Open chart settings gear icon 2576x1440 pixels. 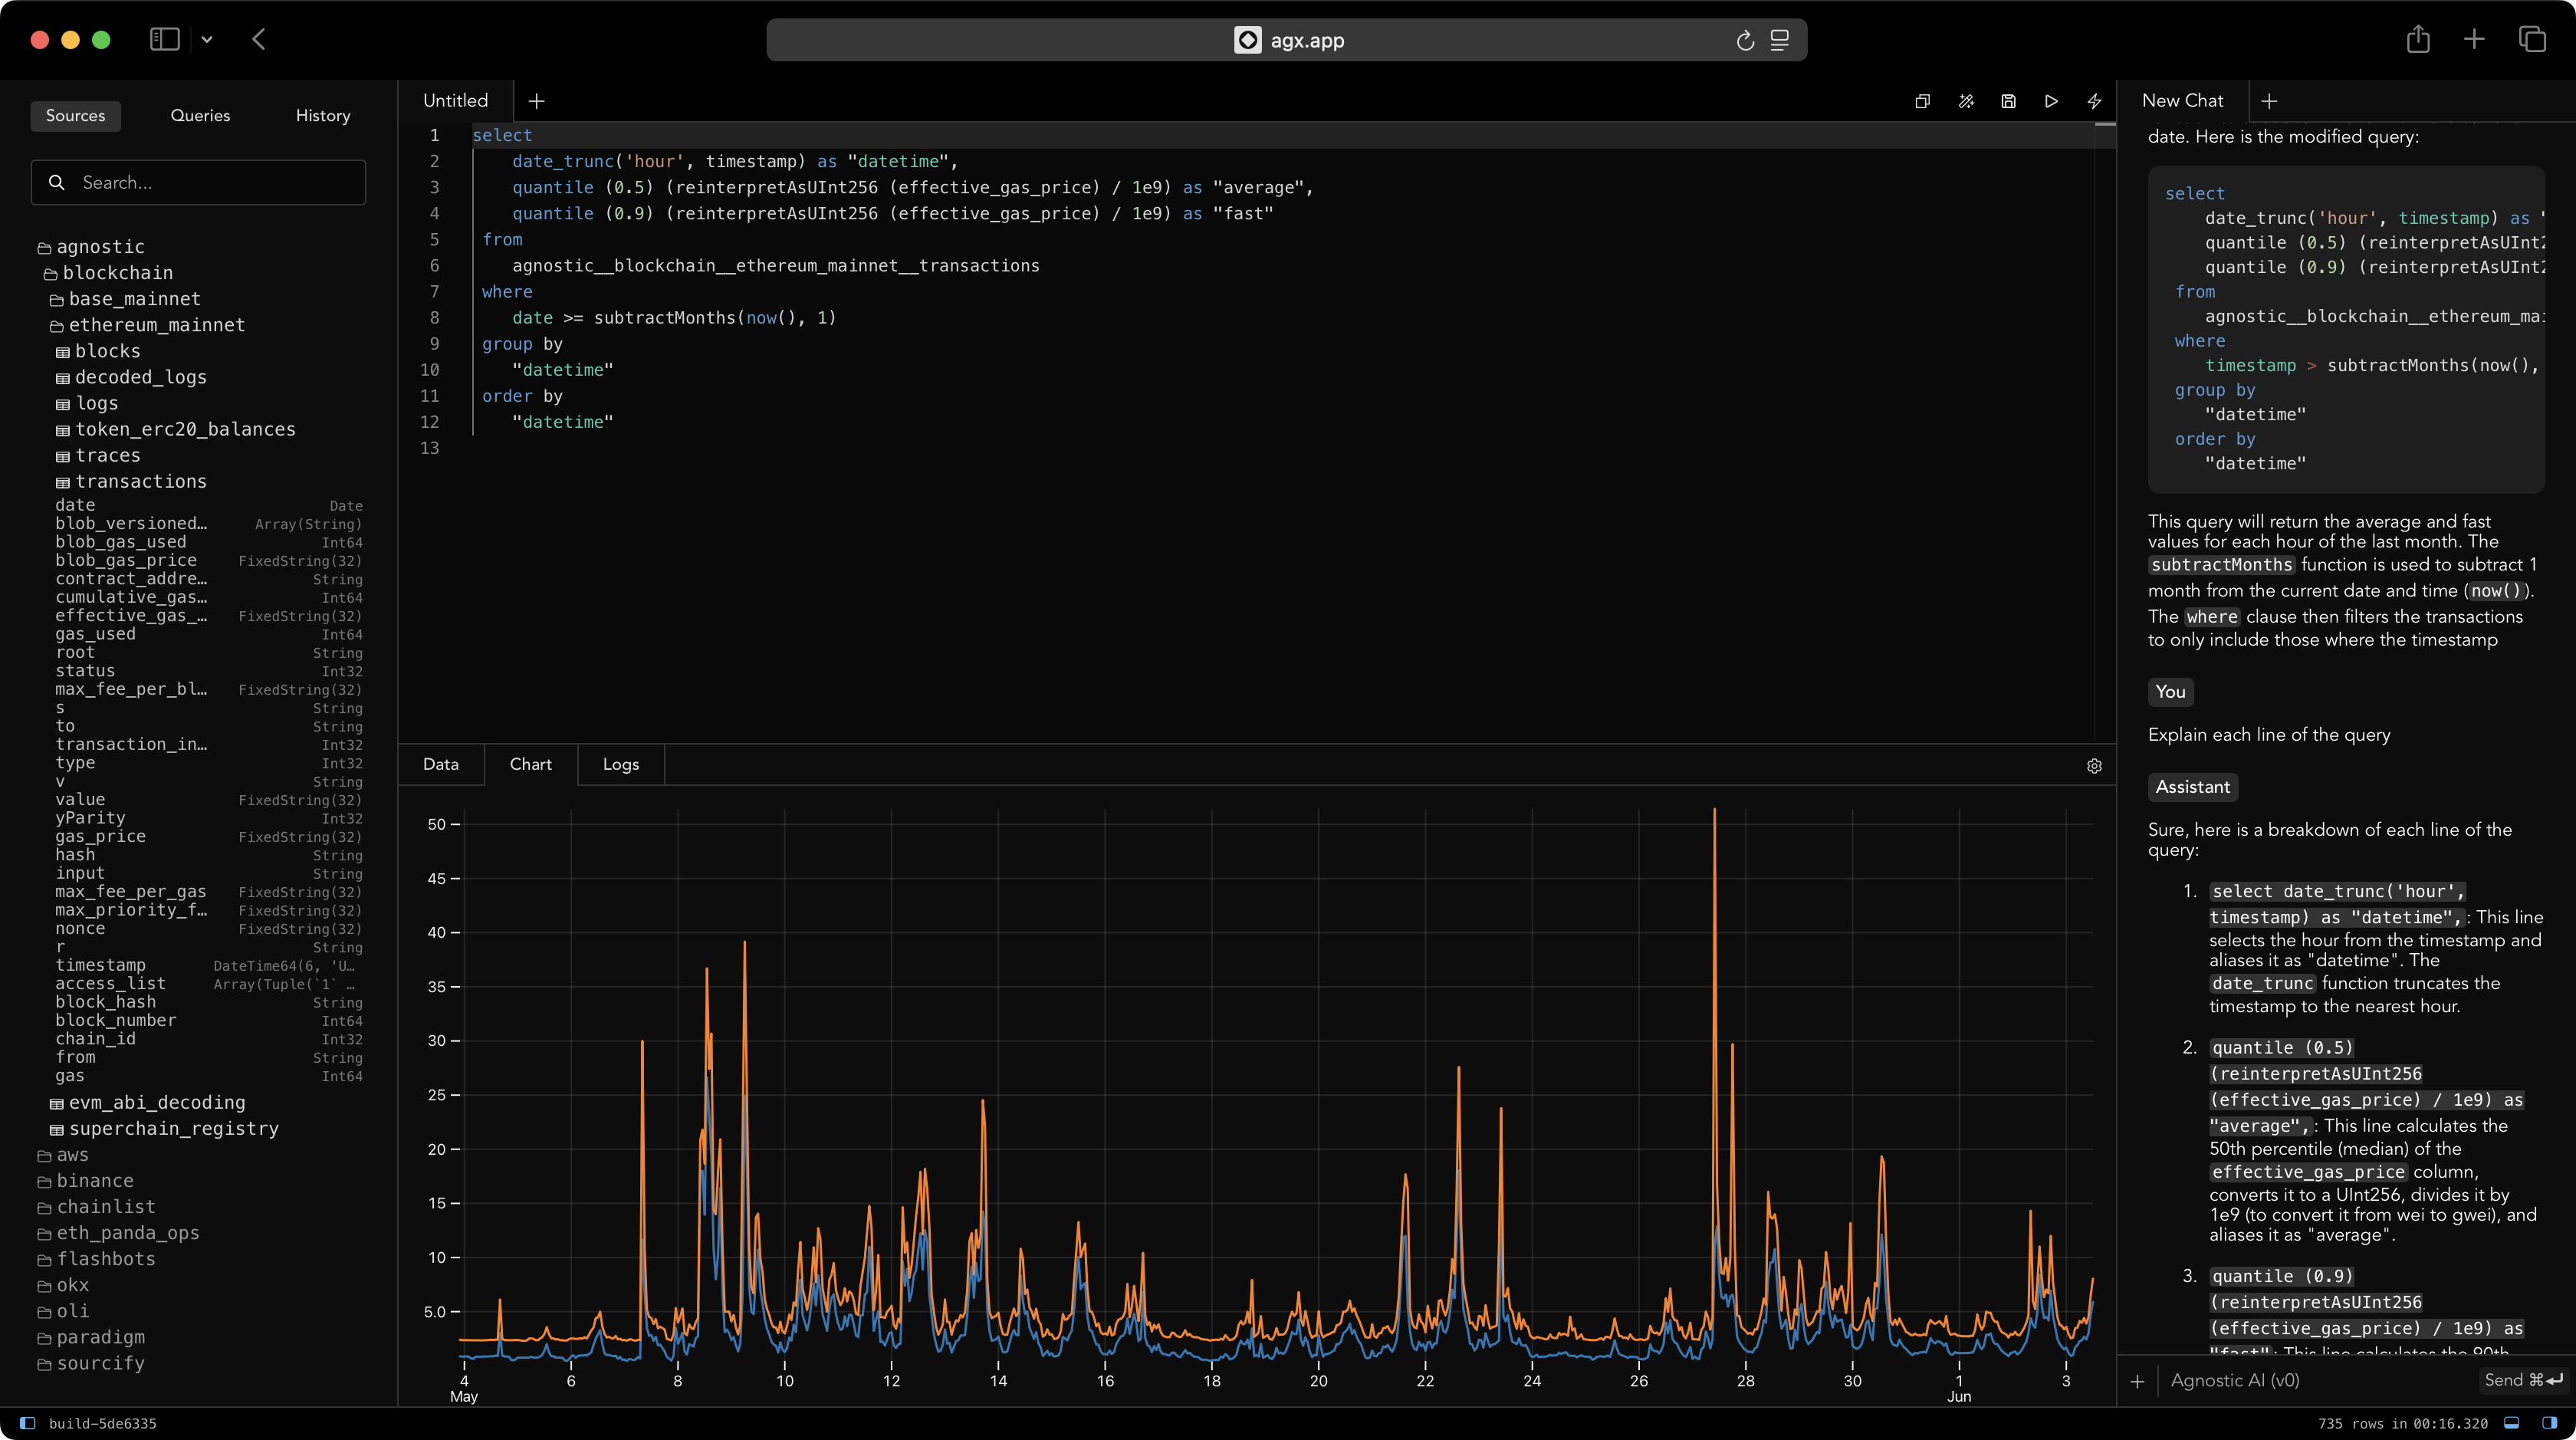pyautogui.click(x=2094, y=766)
